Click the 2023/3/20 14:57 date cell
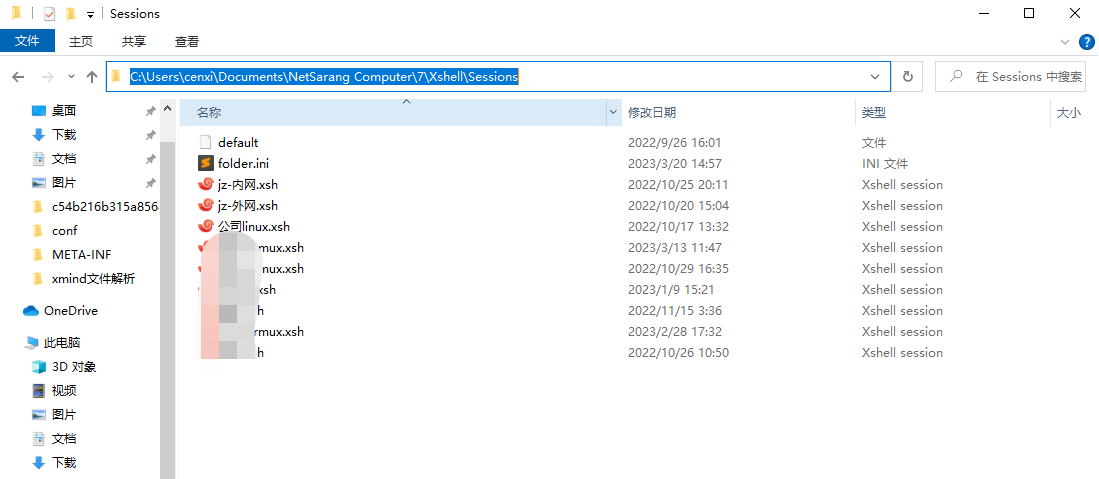 pos(674,163)
